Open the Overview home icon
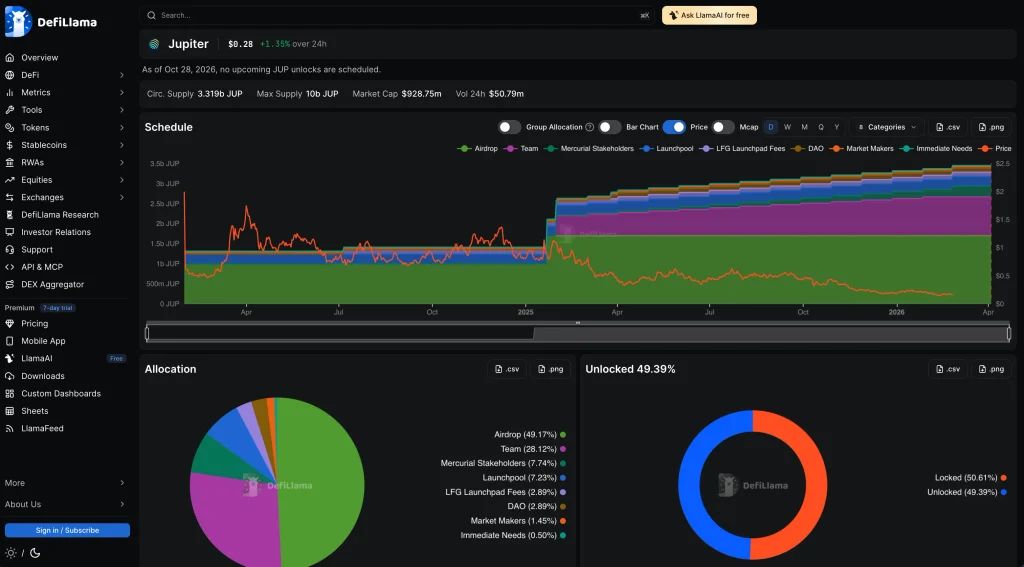The height and width of the screenshot is (567, 1024). coord(9,57)
